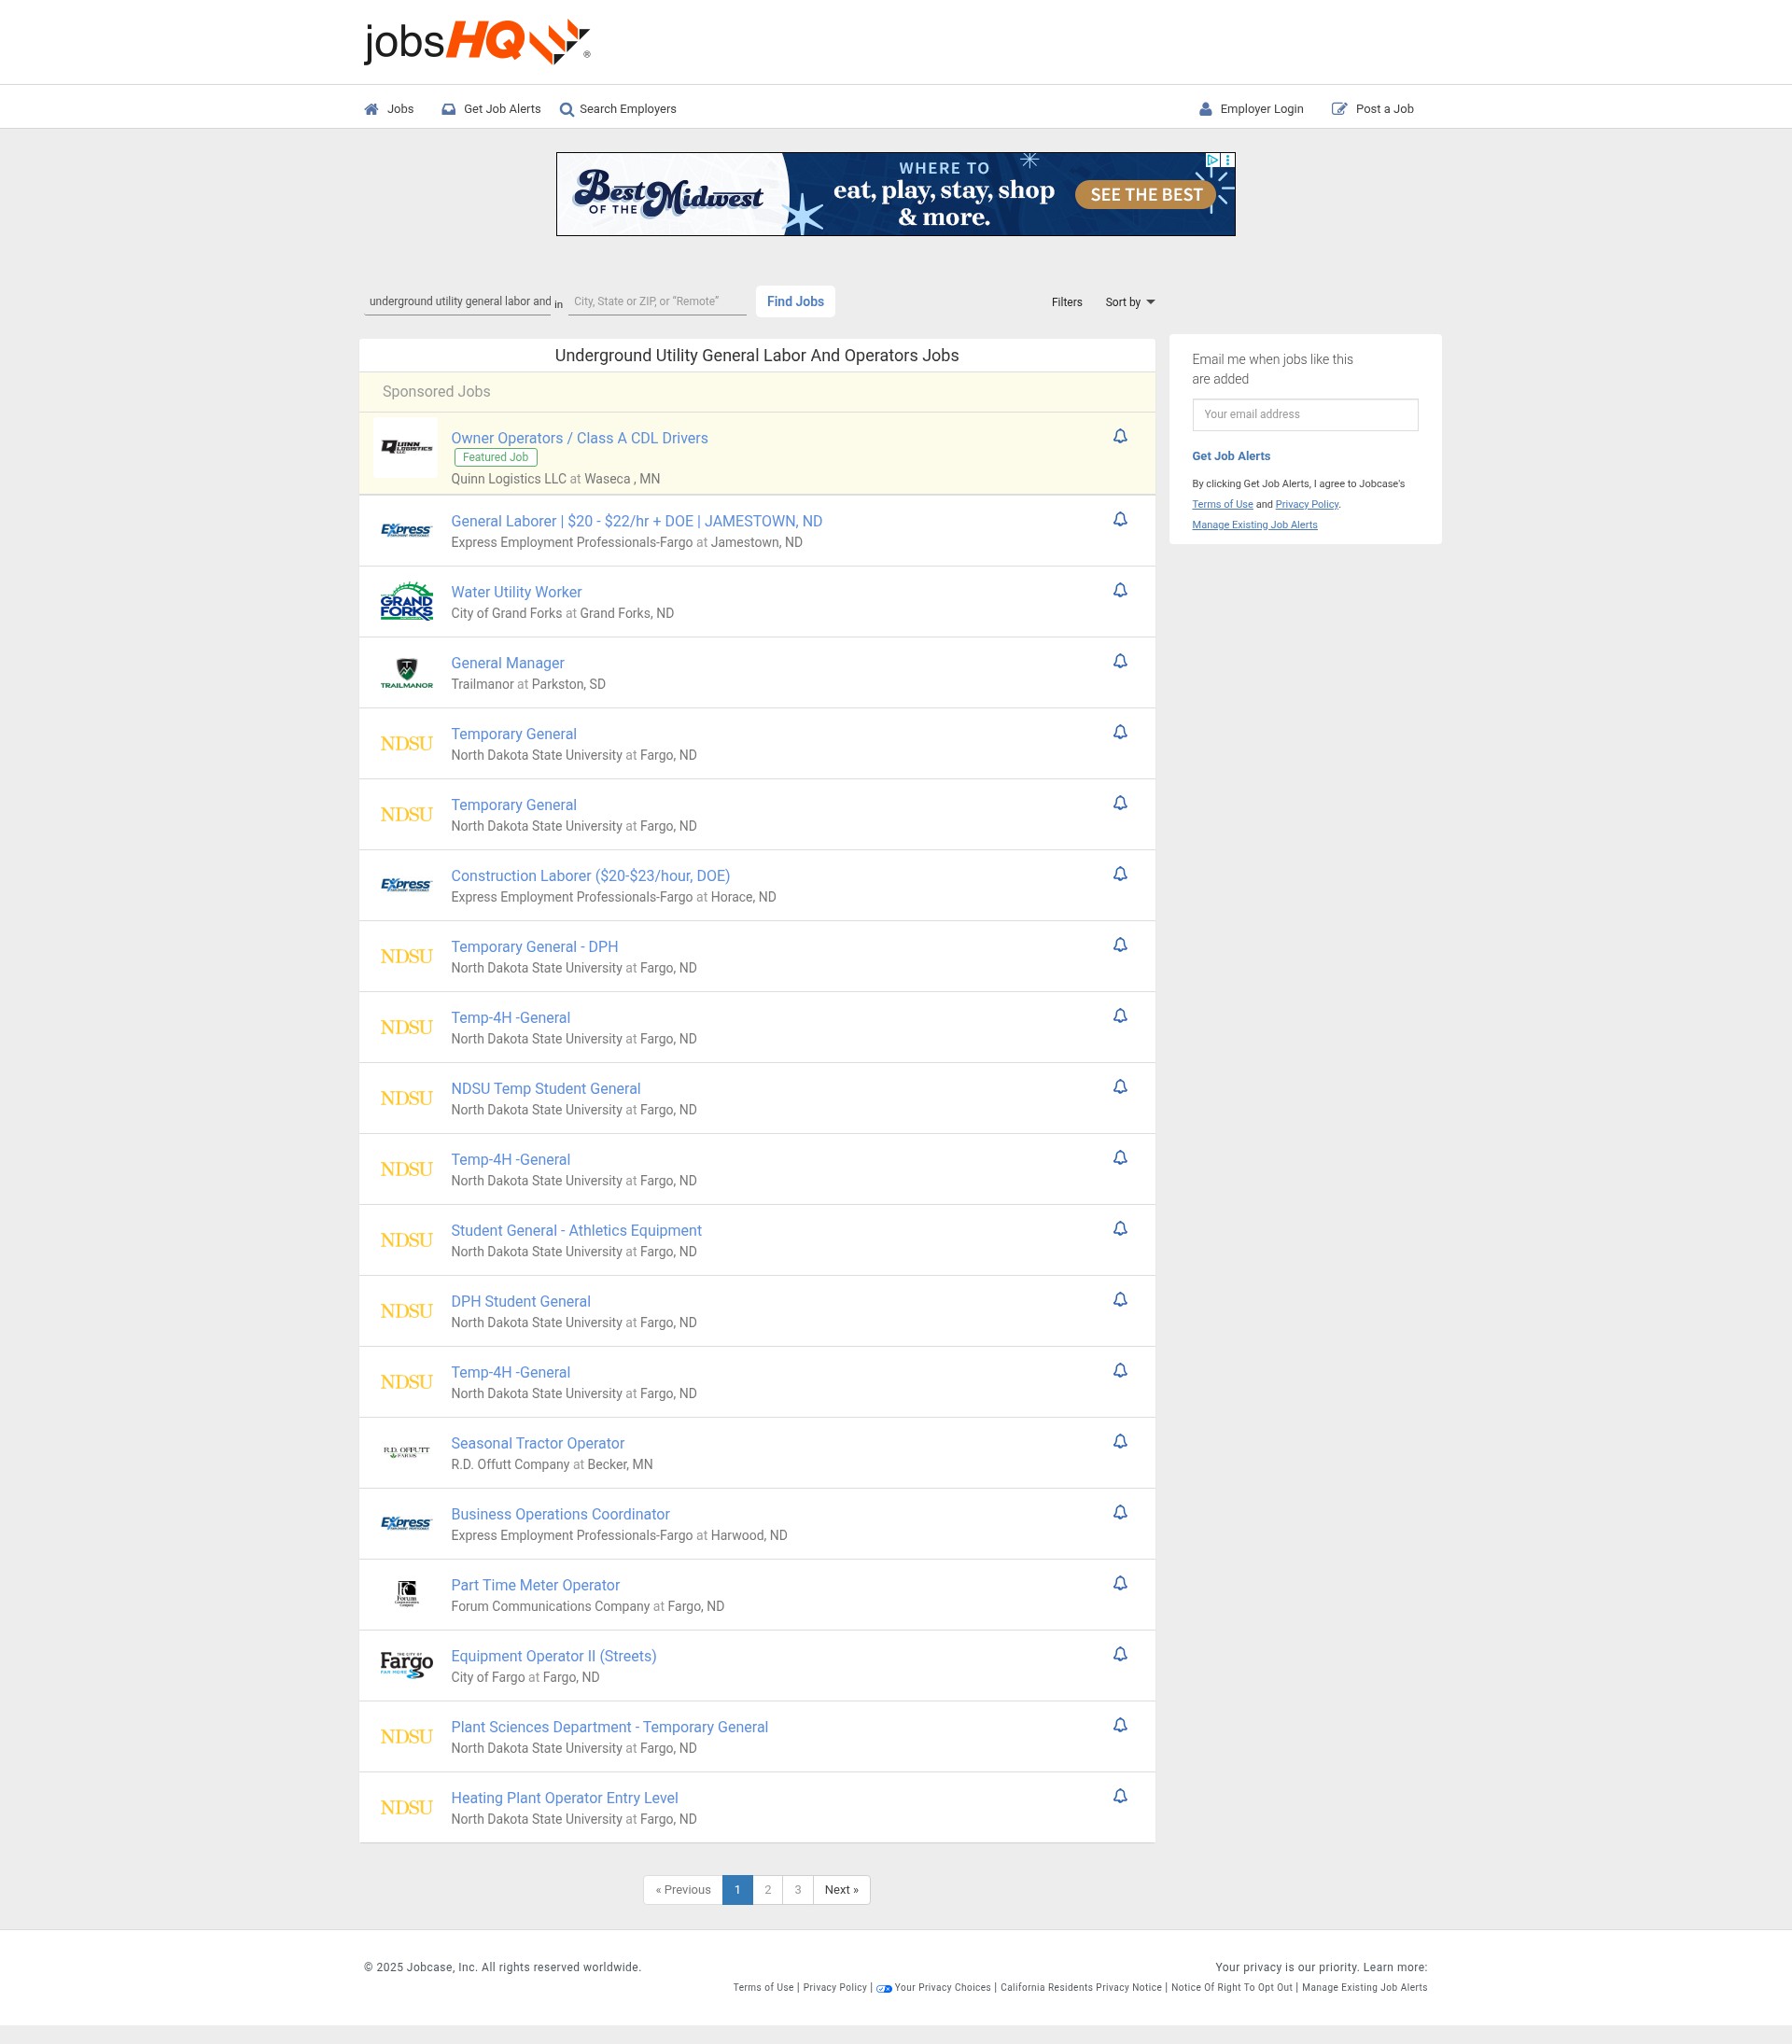This screenshot has height=2044, width=1792.
Task: Open Heating Plant Operator Entry Level listing
Action: [x=564, y=1799]
